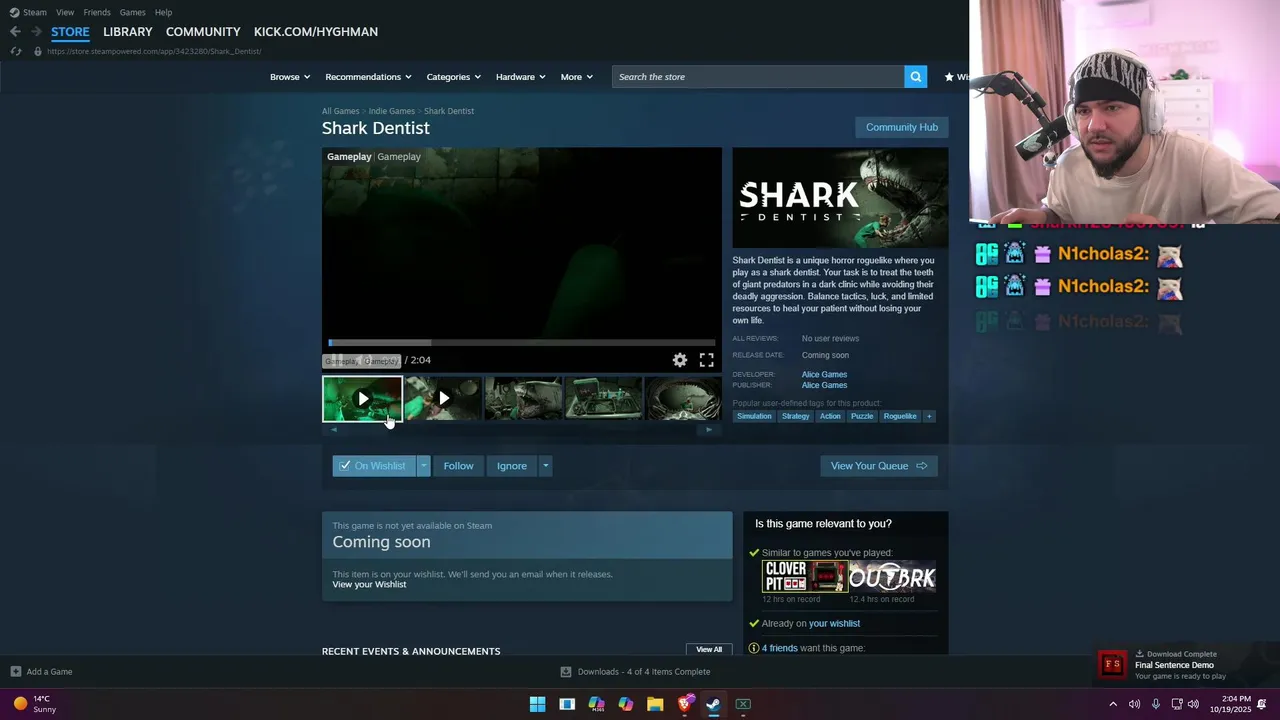Open the KICK.COM/HYGHMAN profile tab
1280x720 pixels.
click(x=316, y=32)
